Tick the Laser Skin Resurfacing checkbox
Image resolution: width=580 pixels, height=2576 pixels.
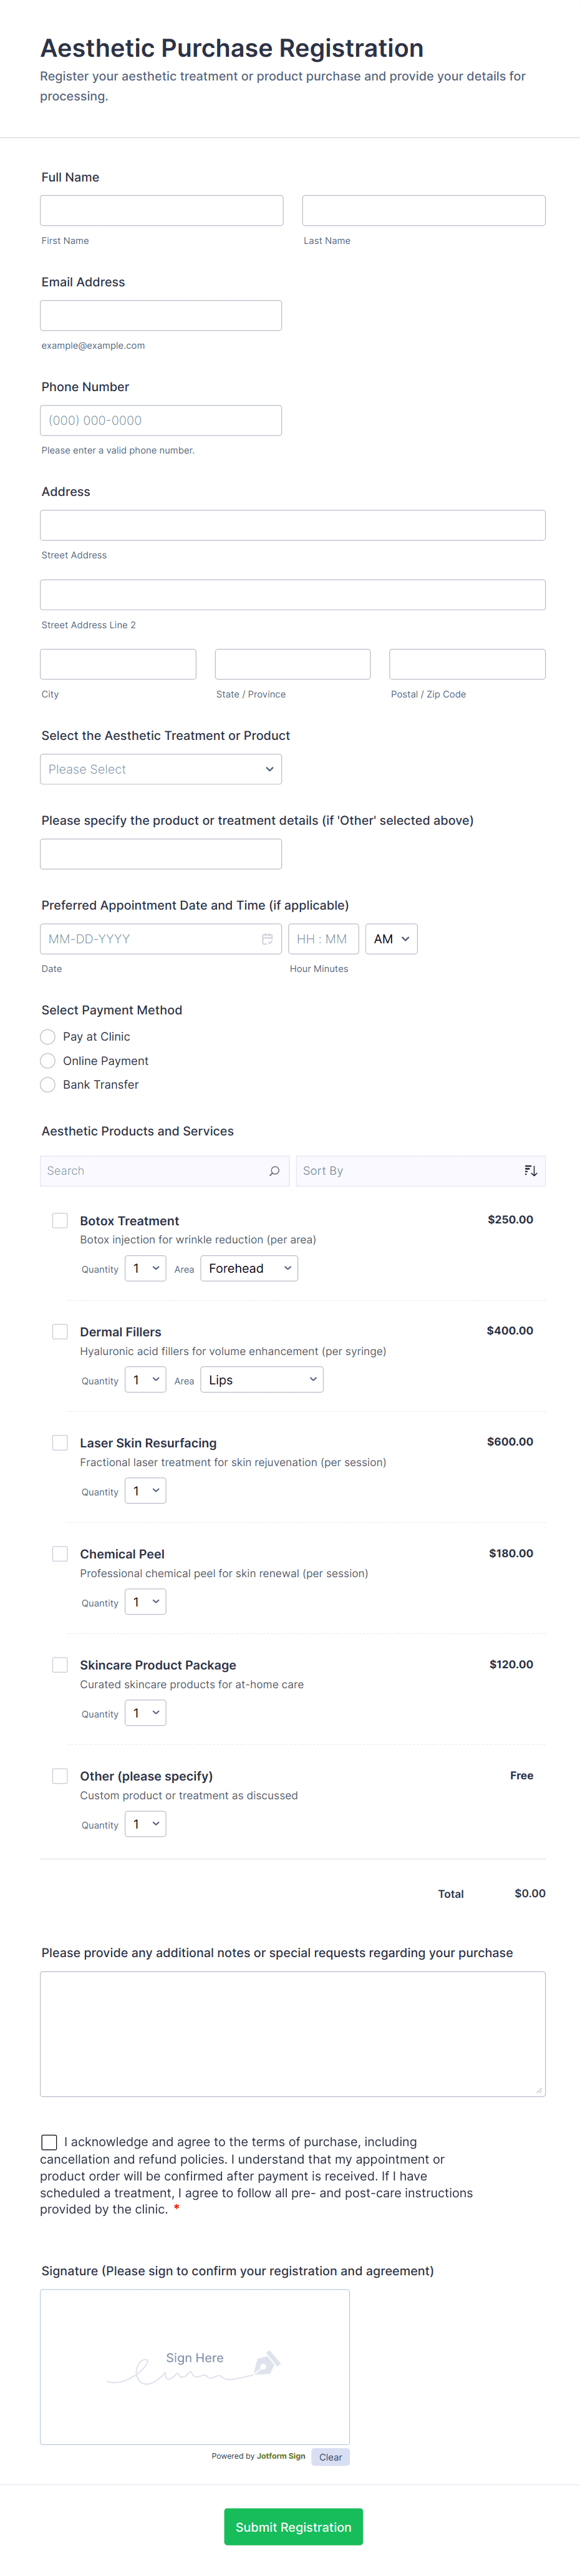(x=60, y=1443)
